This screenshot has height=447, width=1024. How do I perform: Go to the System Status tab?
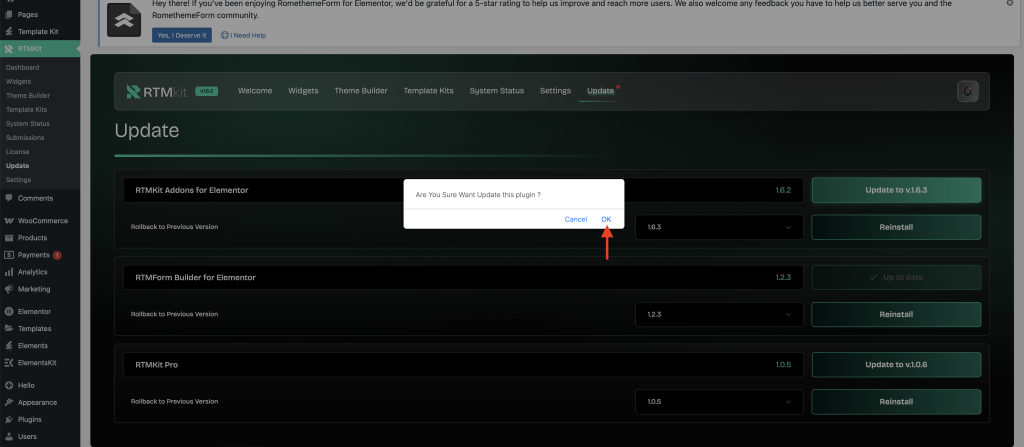point(496,91)
